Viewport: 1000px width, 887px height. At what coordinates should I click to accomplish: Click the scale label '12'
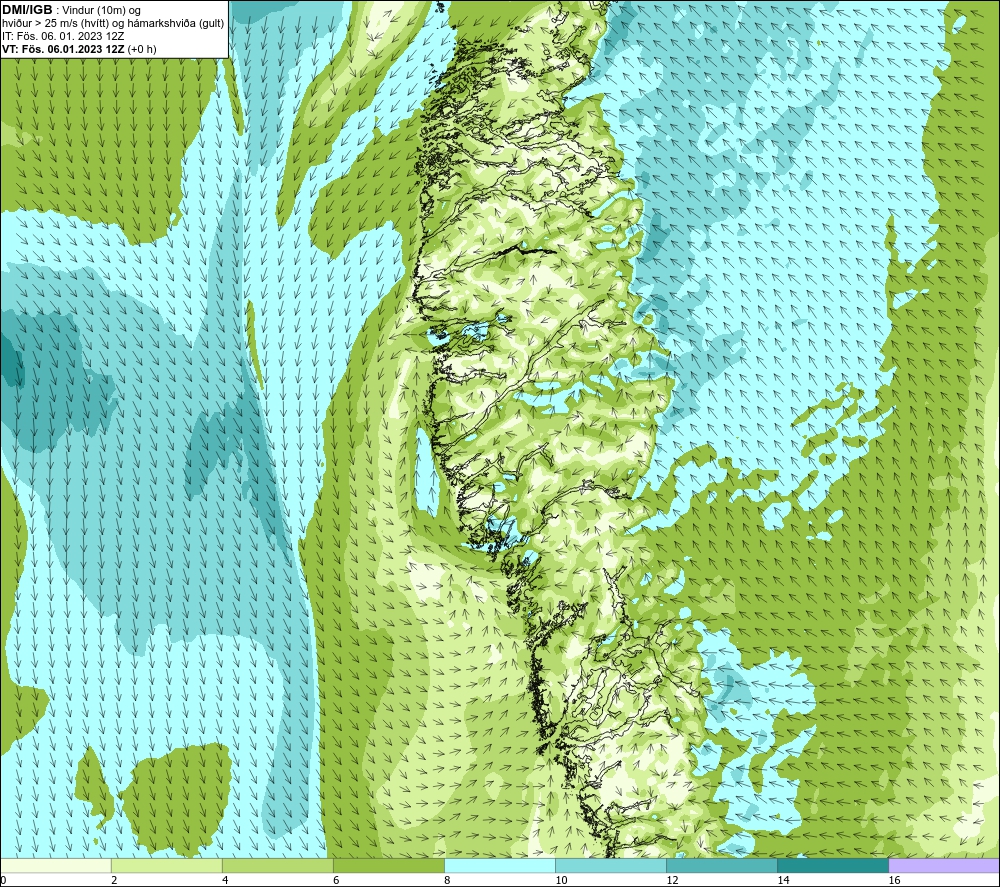pos(672,881)
